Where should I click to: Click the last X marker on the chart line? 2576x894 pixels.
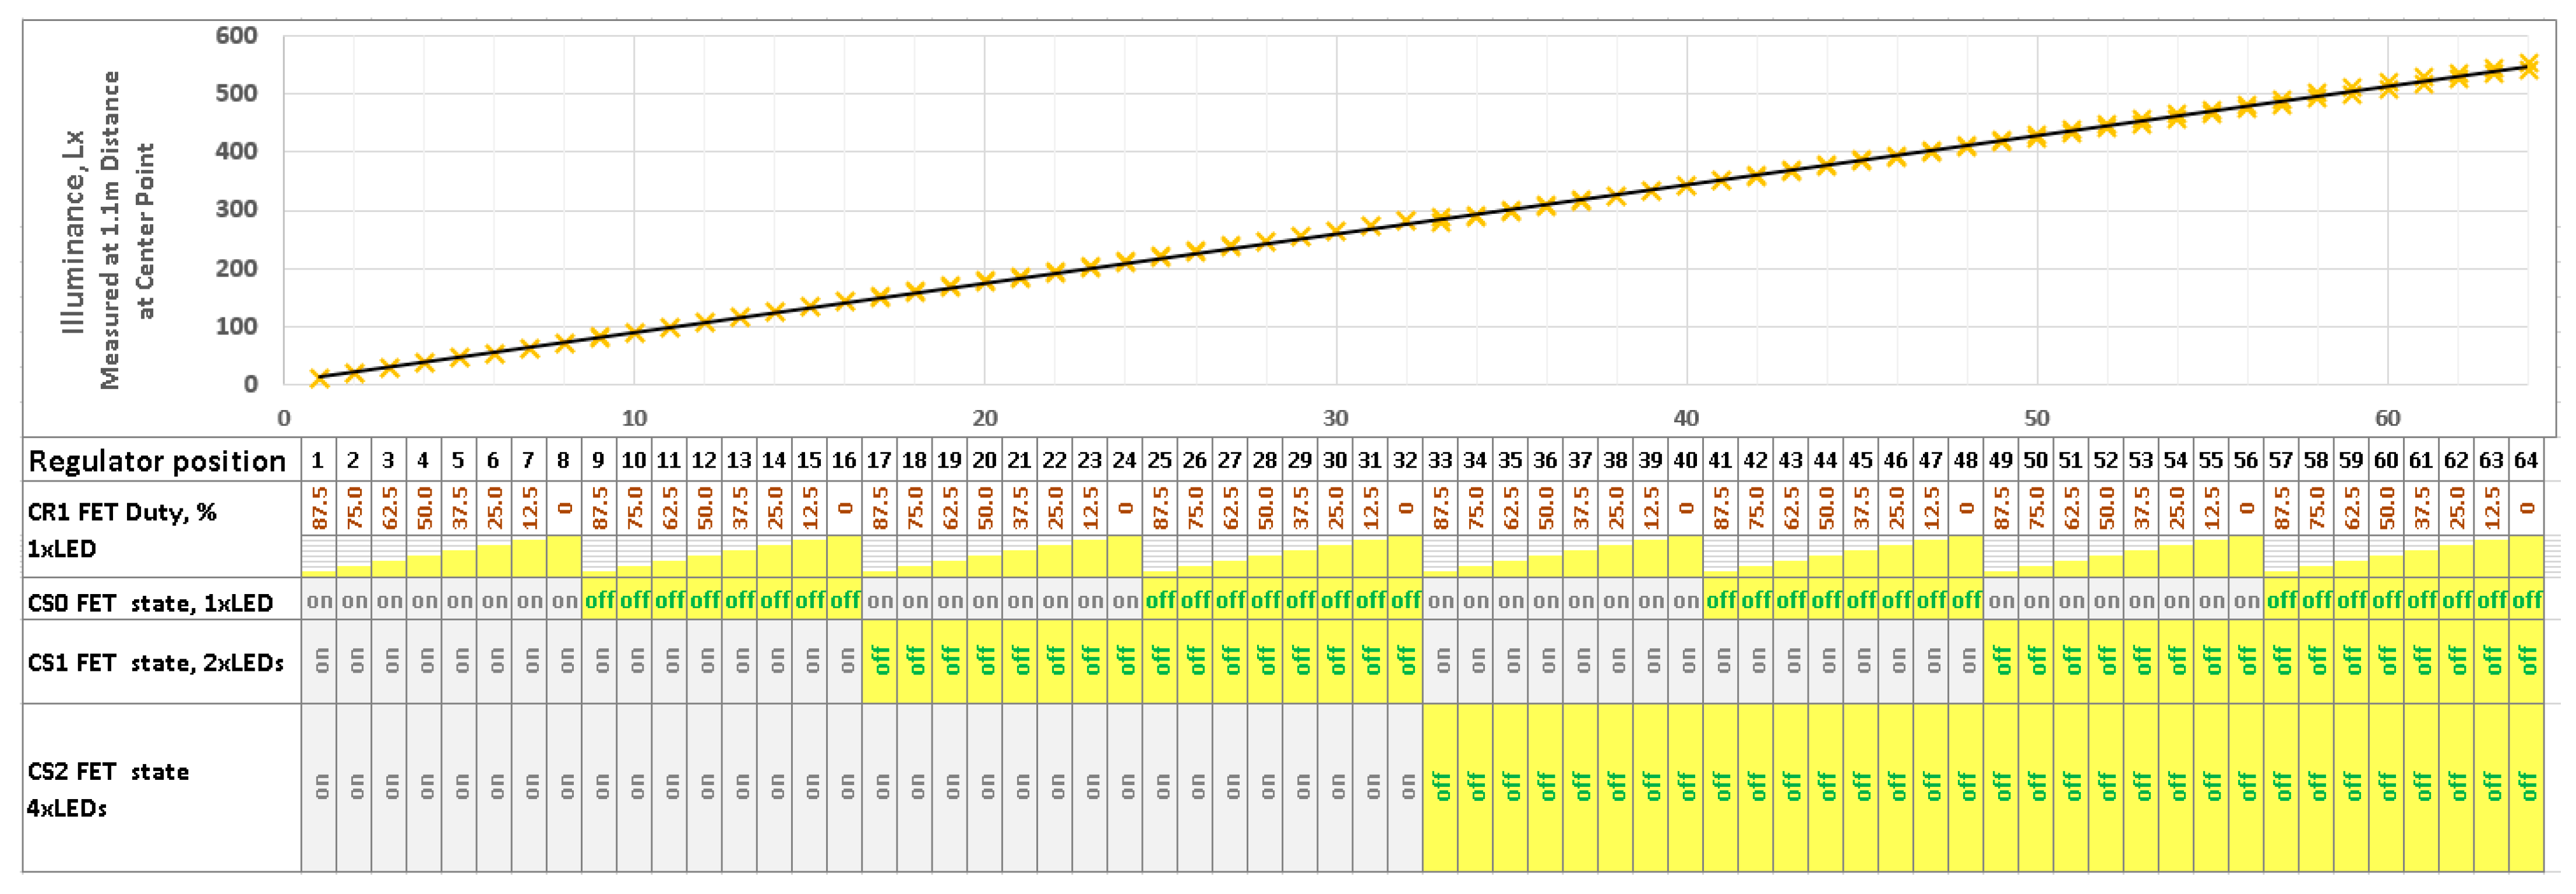pos(2529,66)
